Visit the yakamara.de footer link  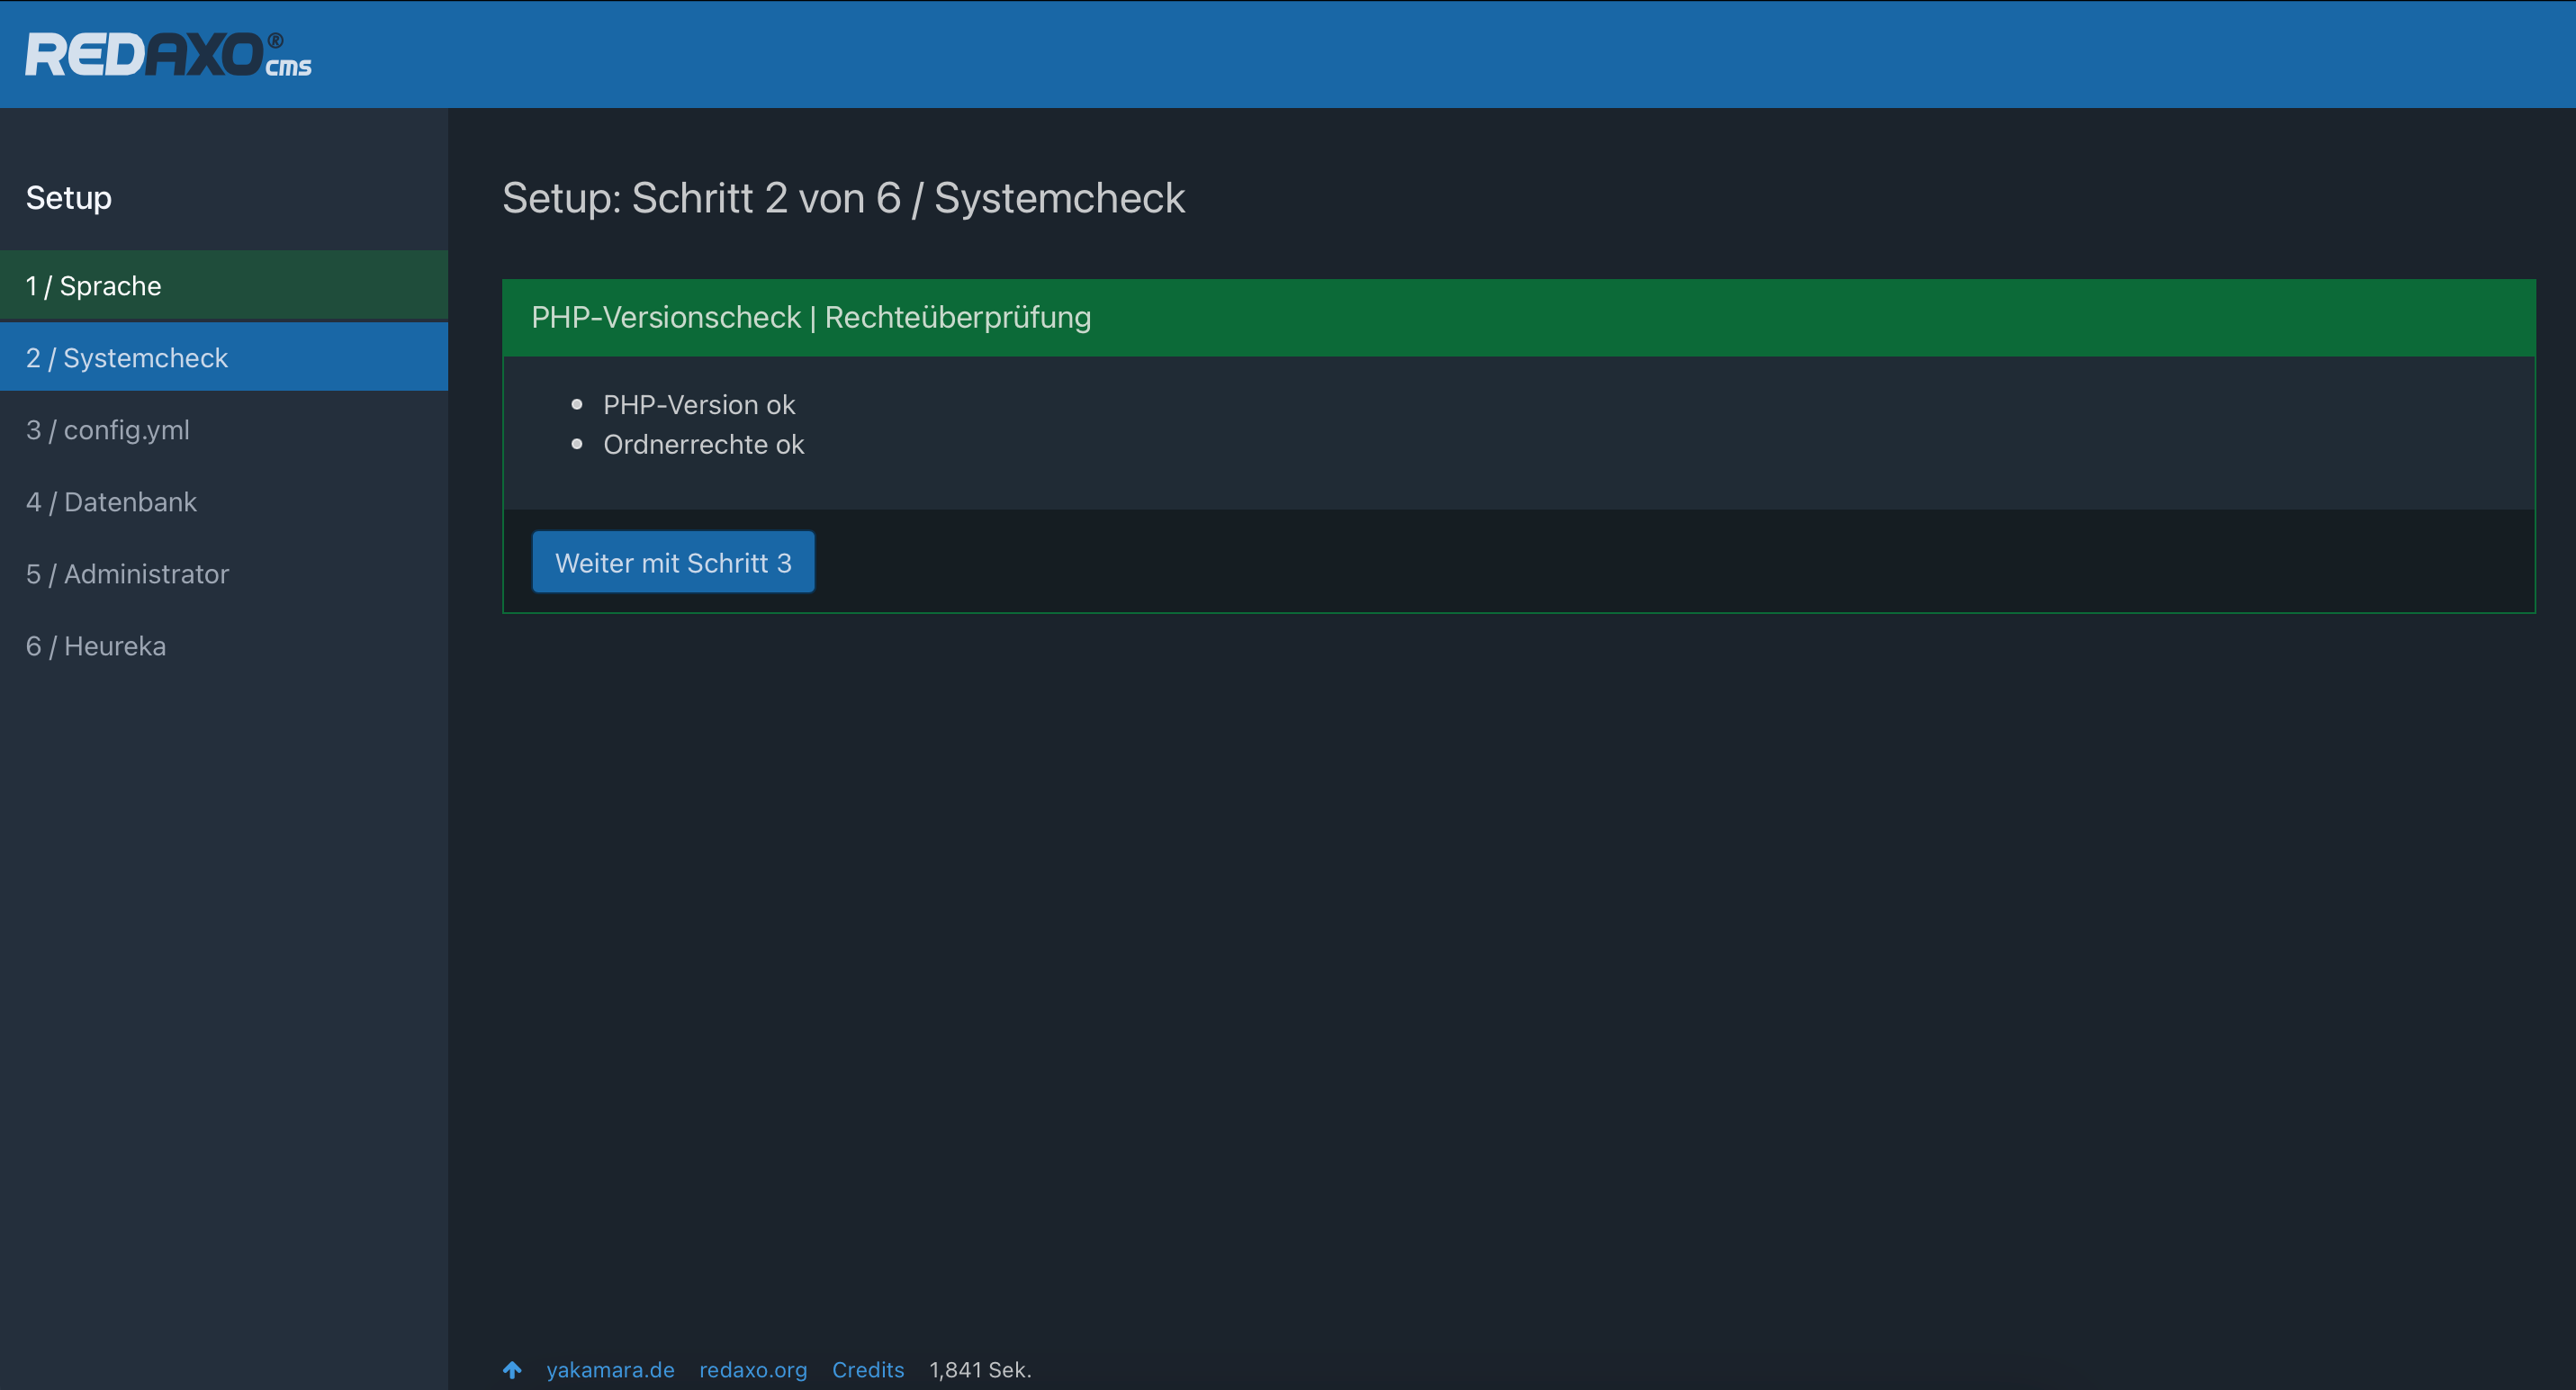(x=610, y=1369)
